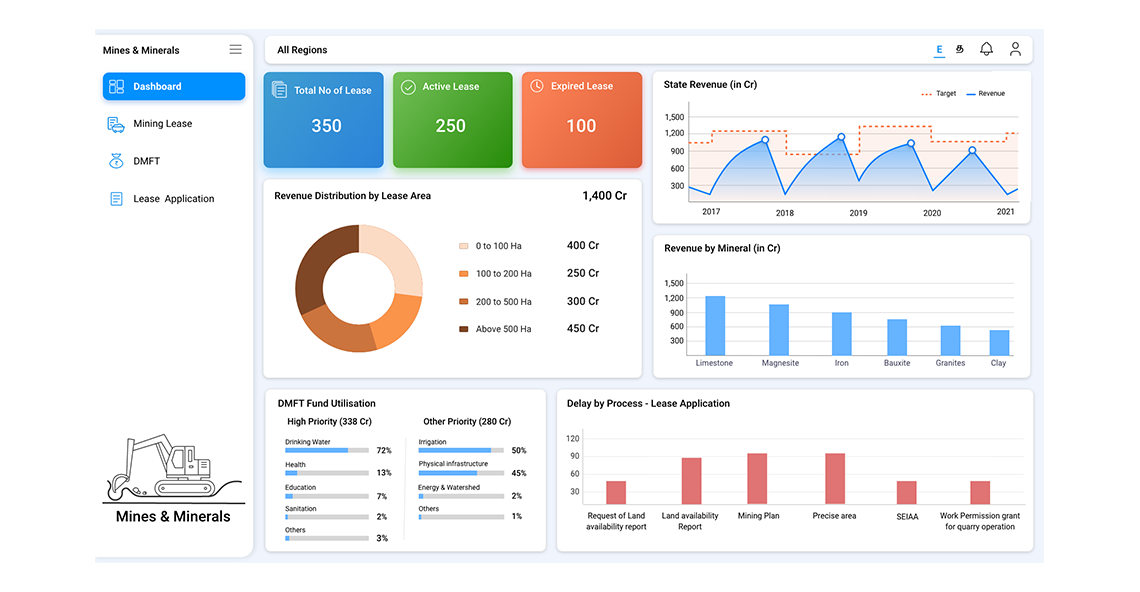Click the Health progress bar
1140x592 pixels.
click(x=327, y=473)
